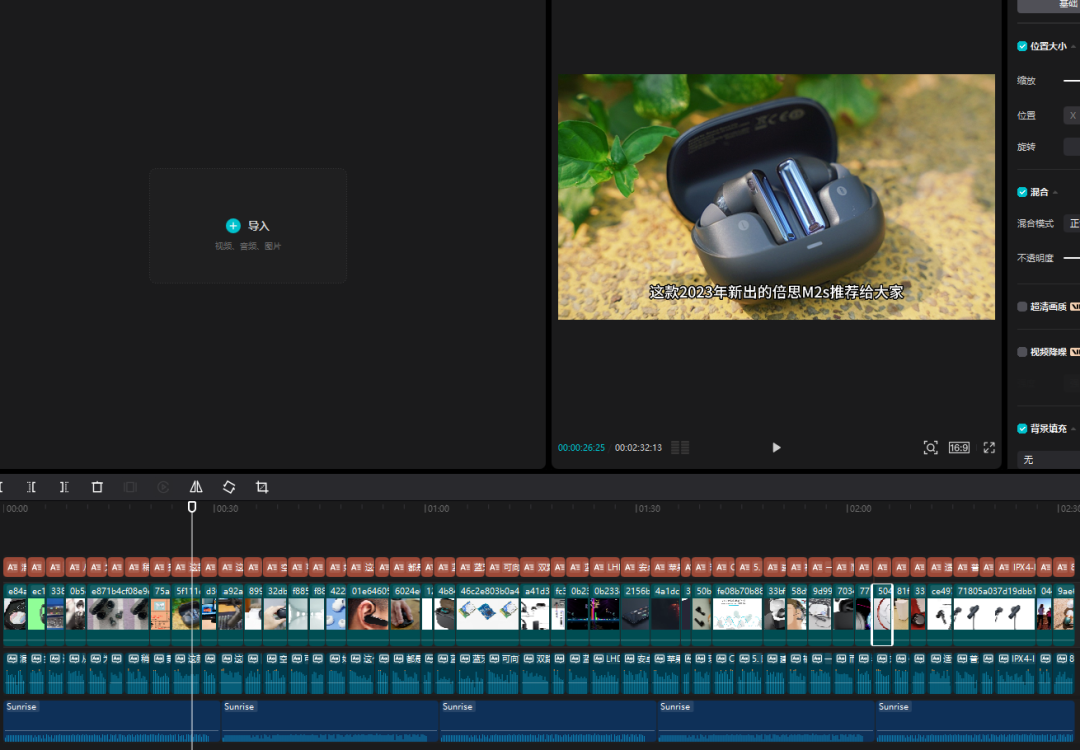
Task: Click the 01:30 mark on timeline ruler
Action: point(648,509)
